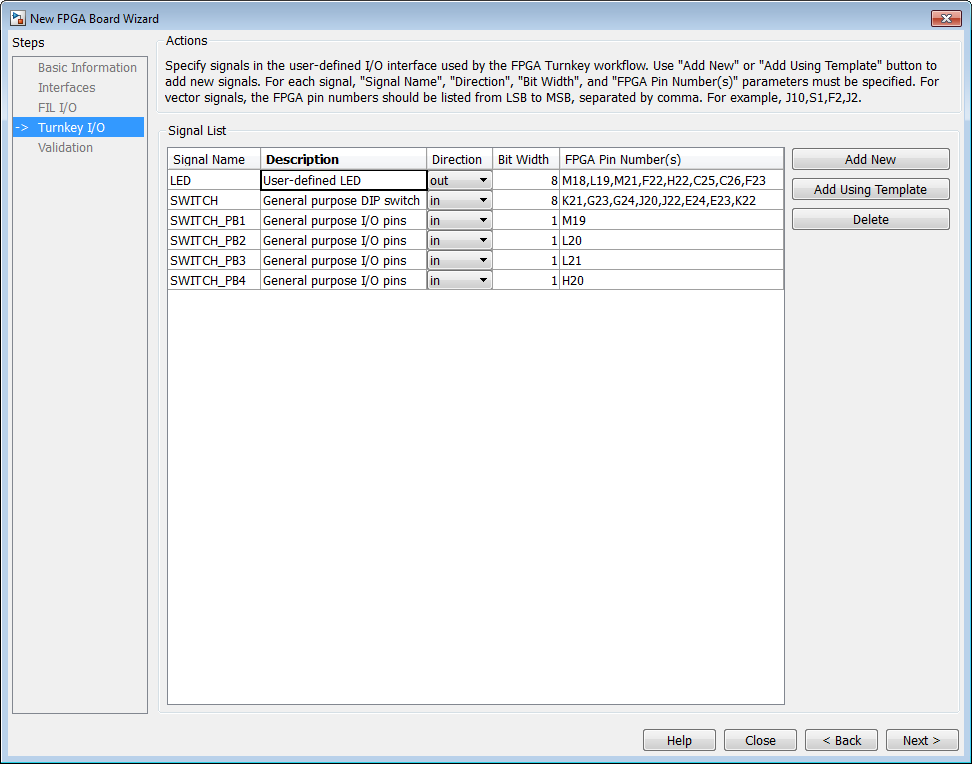Edit the LED FPGA pin numbers cell
Viewport: 972px width, 764px height.
(671, 180)
